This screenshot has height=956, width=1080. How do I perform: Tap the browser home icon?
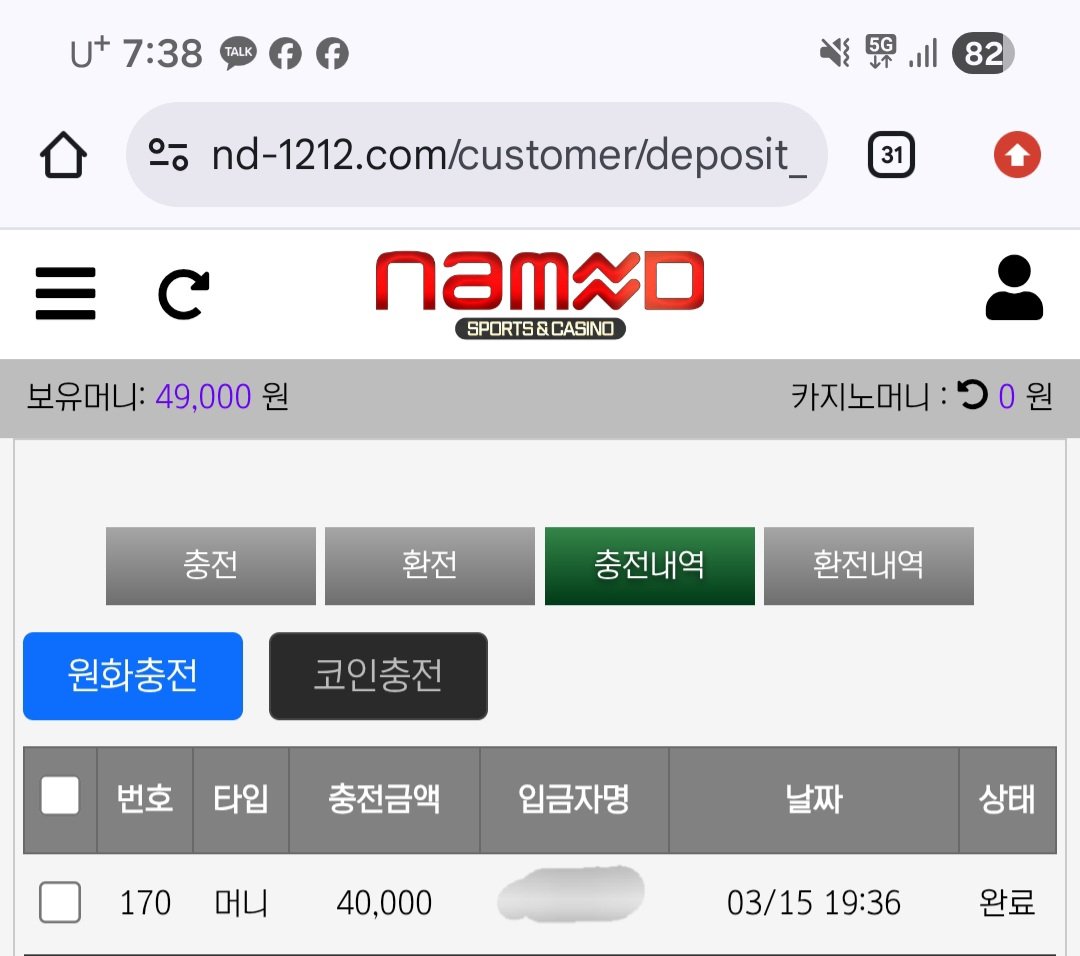point(63,155)
